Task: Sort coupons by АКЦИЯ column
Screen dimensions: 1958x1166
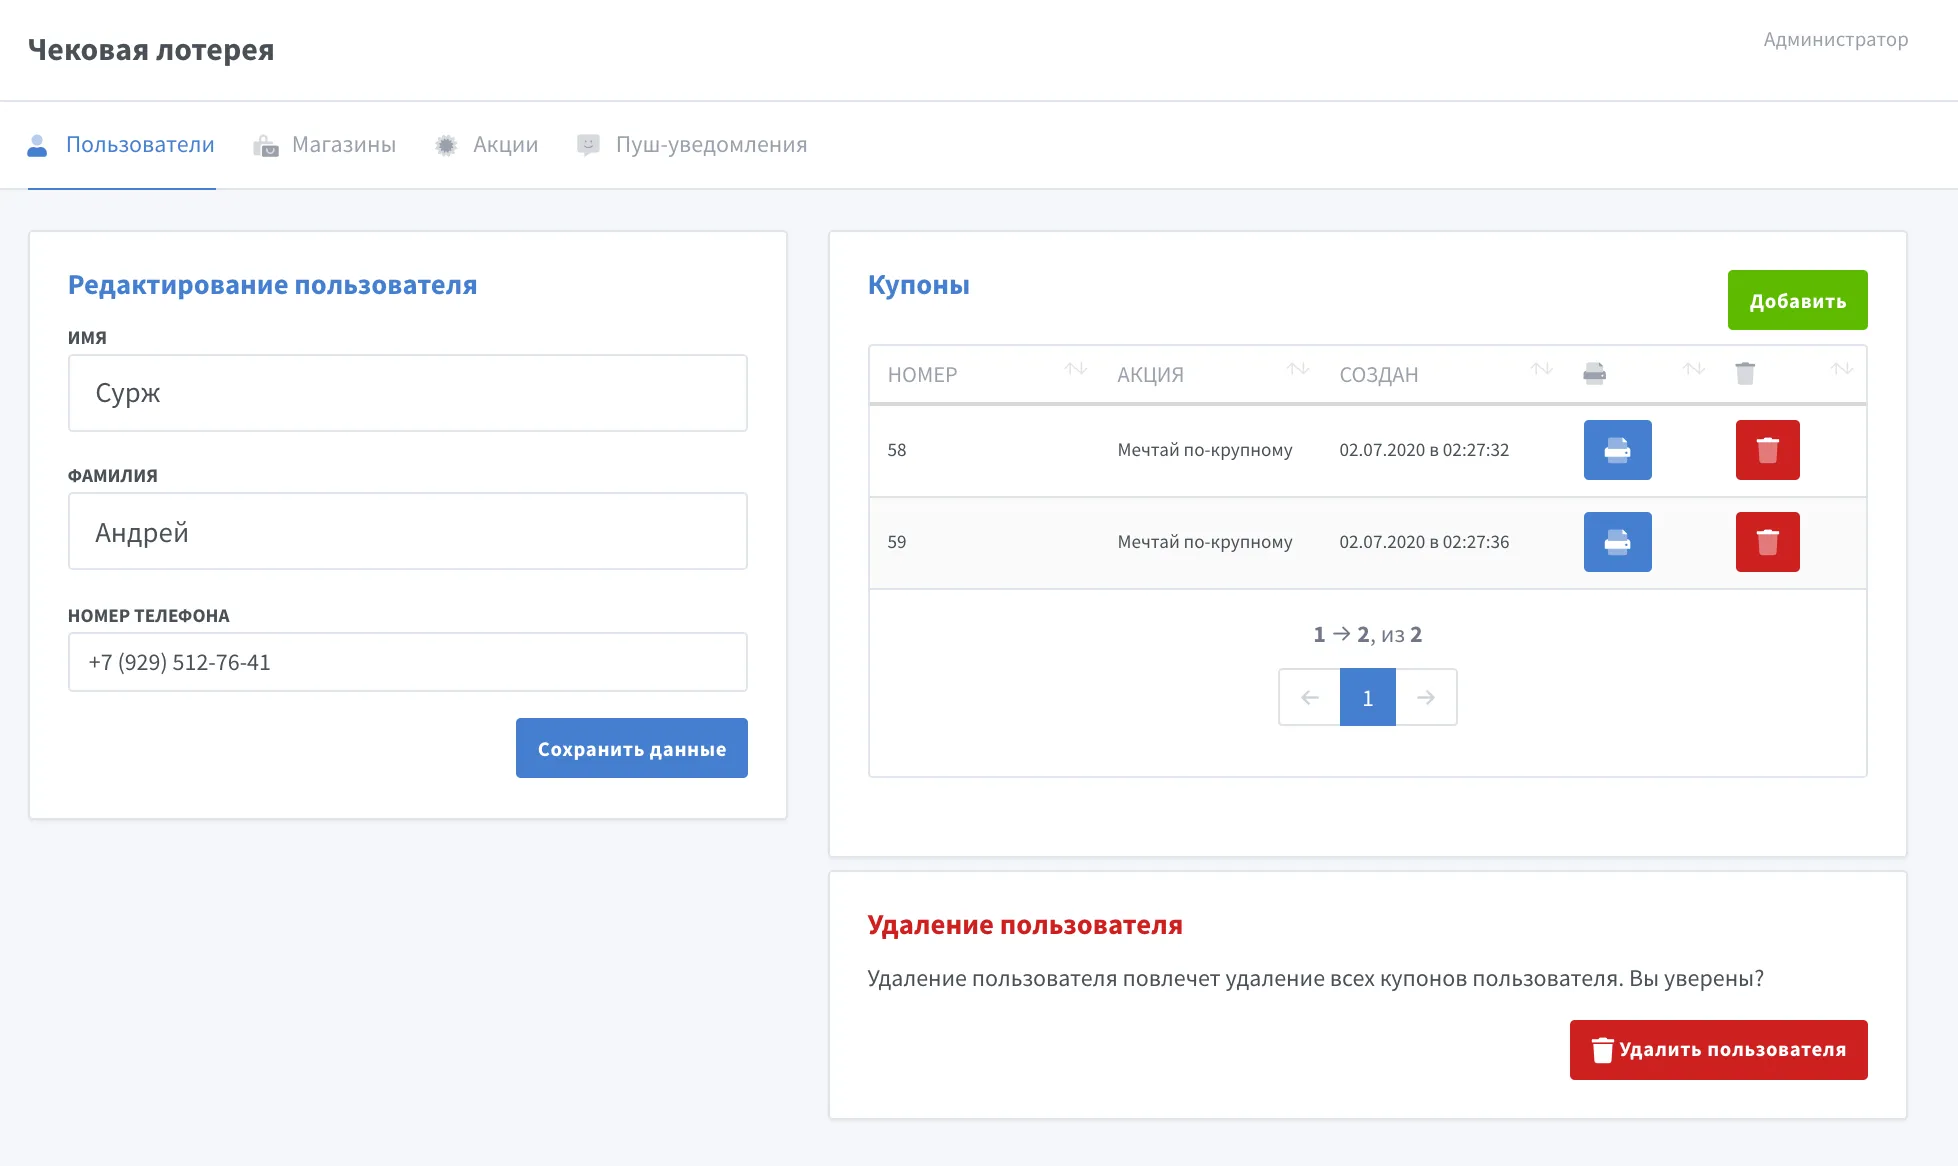Action: 1297,370
